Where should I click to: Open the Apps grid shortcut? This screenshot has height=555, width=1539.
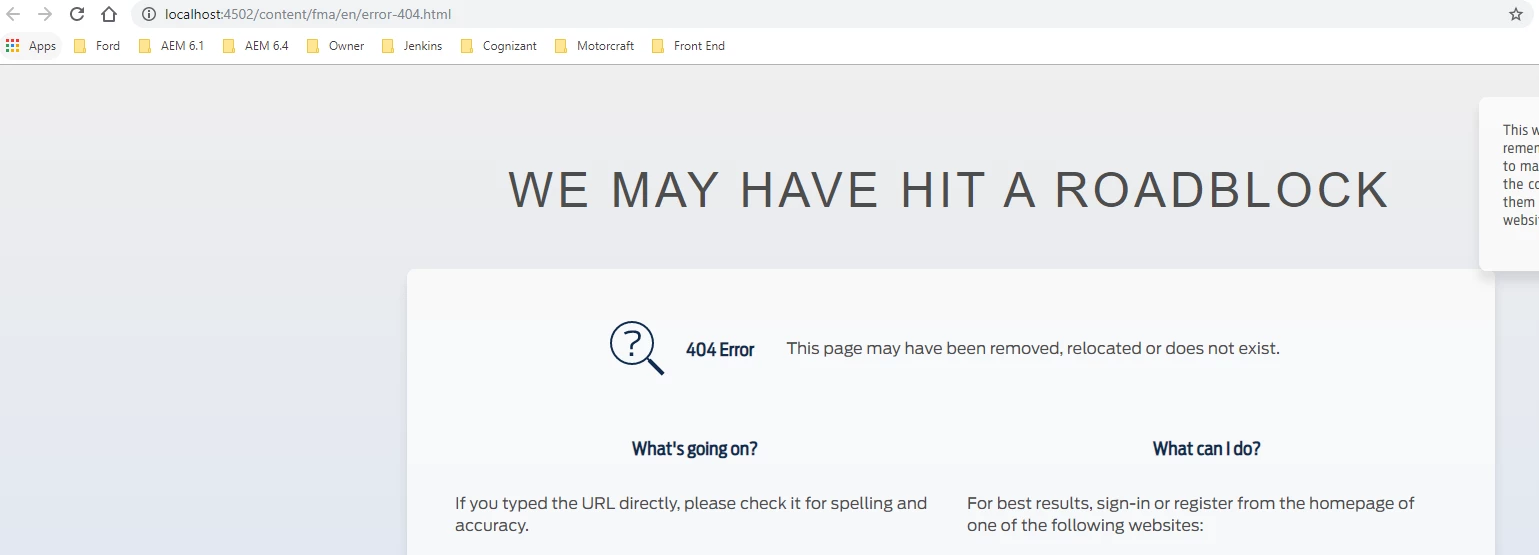[x=31, y=46]
